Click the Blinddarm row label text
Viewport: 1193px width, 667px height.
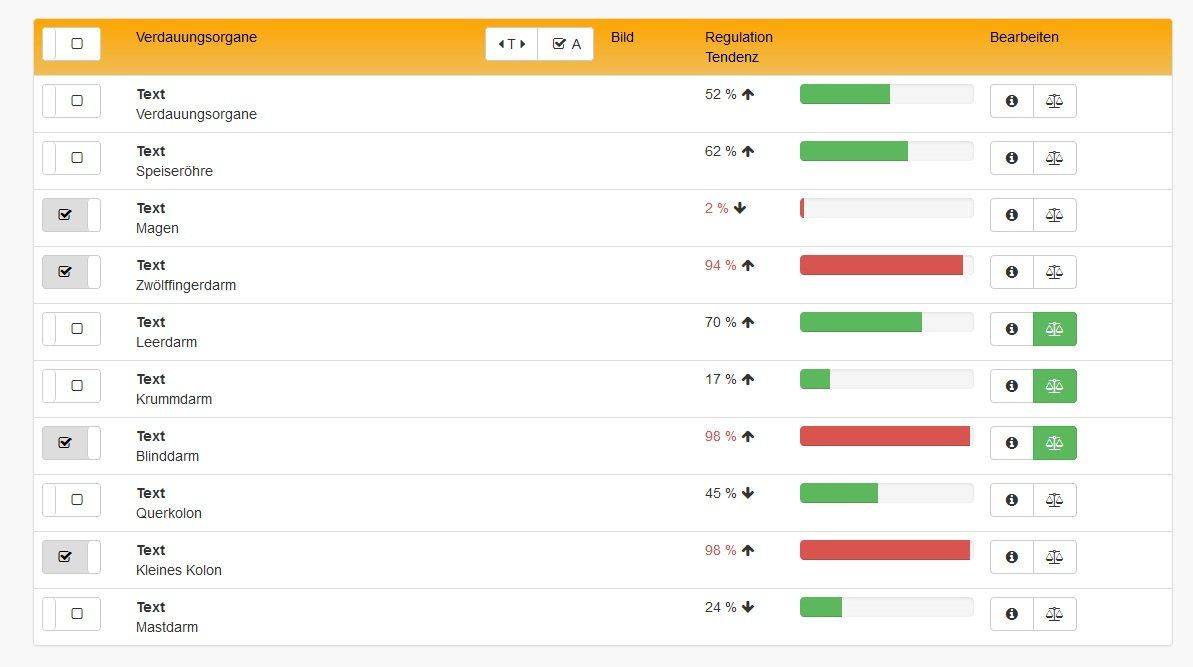(x=167, y=456)
